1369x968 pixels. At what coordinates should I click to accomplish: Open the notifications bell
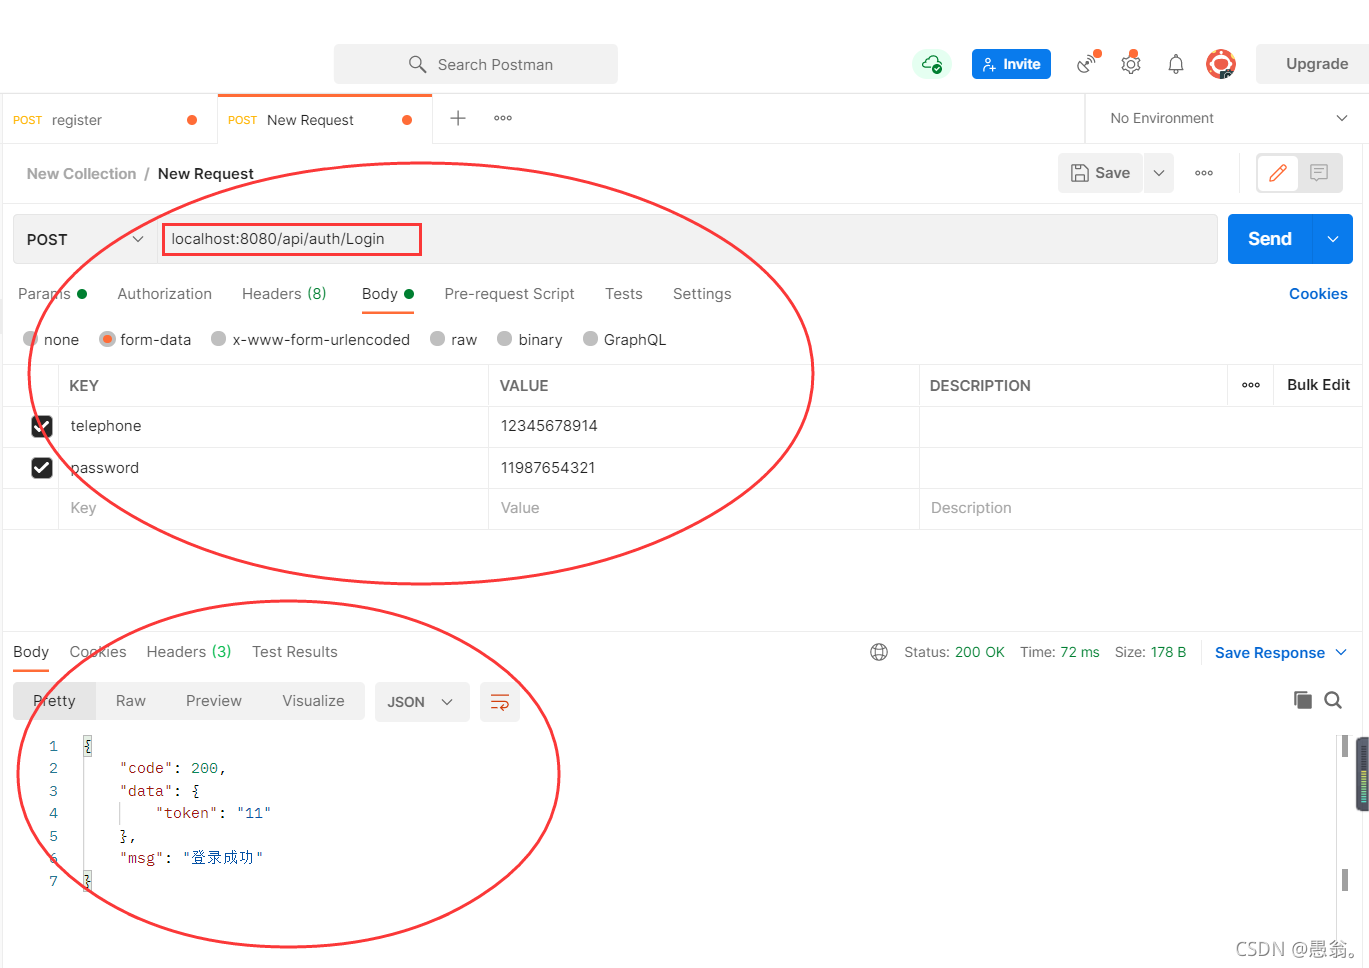click(1176, 64)
